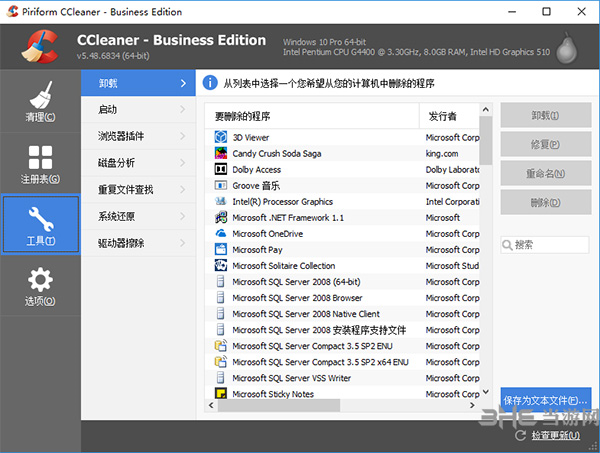600x453 pixels.
Task: Click the vertical scrollbar up arrow
Action: 486,110
